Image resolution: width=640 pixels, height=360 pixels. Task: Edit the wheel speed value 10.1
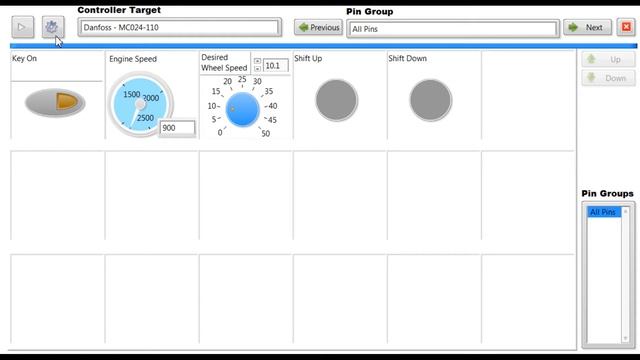pyautogui.click(x=276, y=65)
